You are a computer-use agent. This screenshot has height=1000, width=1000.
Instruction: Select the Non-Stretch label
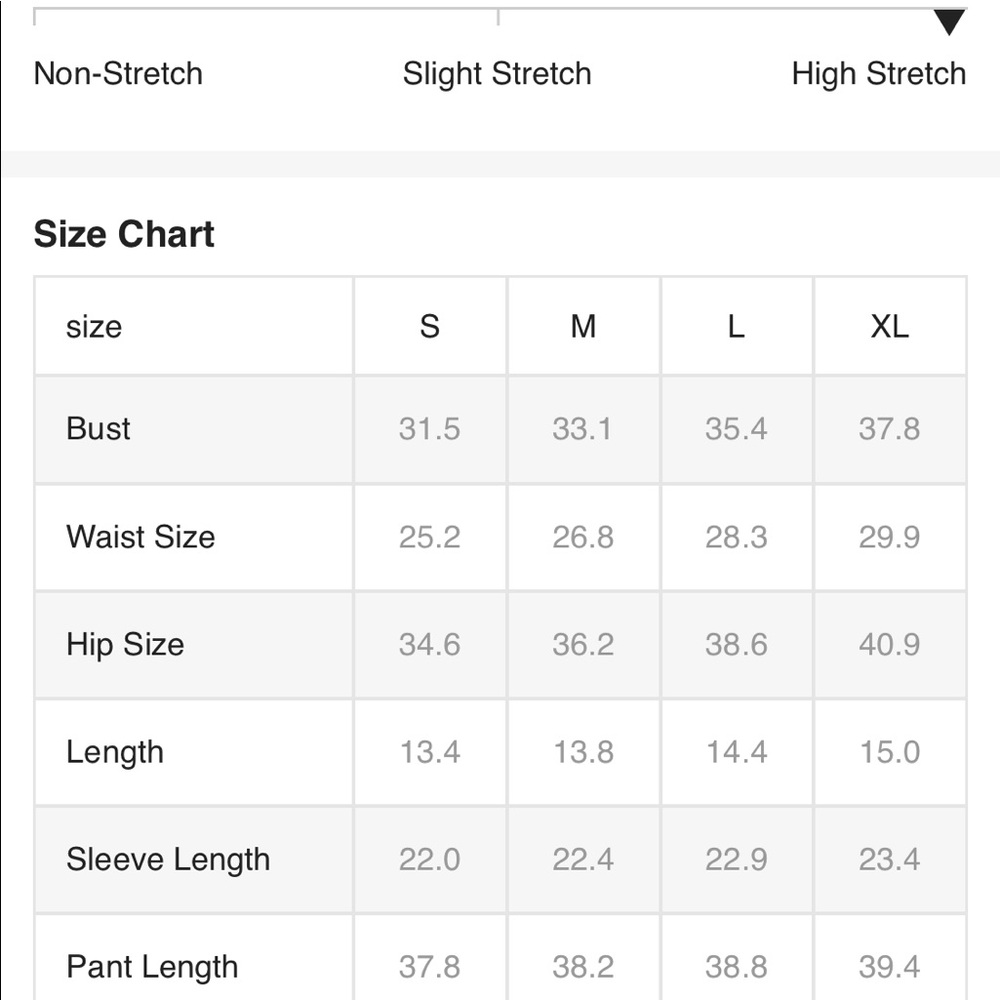118,74
